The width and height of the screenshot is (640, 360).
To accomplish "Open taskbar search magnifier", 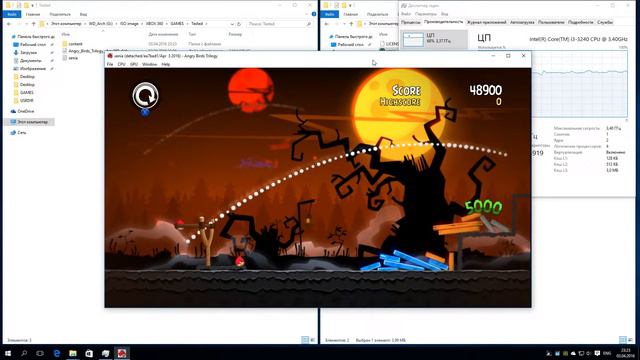I will [x=24, y=353].
